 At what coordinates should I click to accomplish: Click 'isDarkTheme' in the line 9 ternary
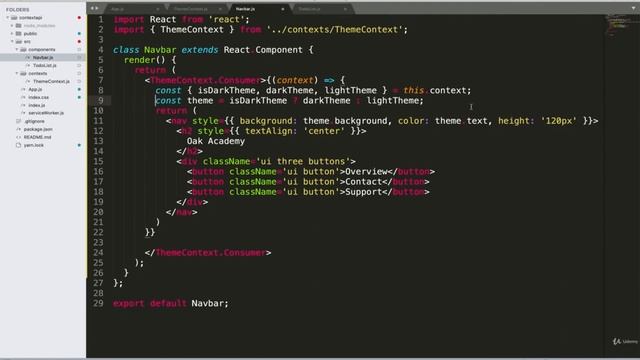coord(258,100)
